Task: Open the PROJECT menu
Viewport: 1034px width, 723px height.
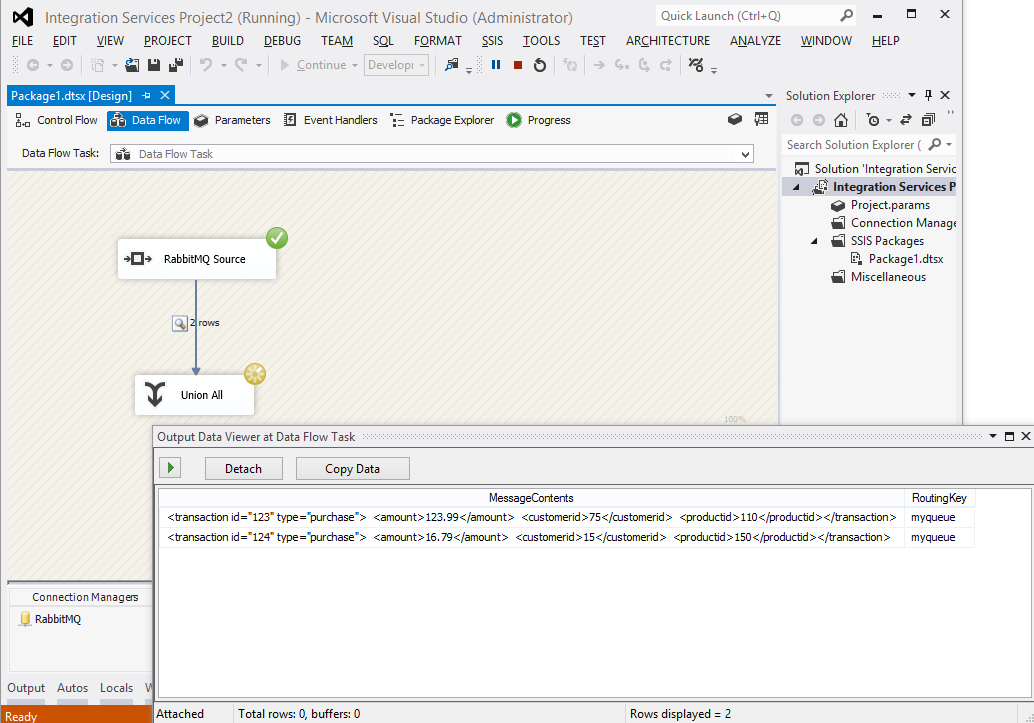Action: 167,41
